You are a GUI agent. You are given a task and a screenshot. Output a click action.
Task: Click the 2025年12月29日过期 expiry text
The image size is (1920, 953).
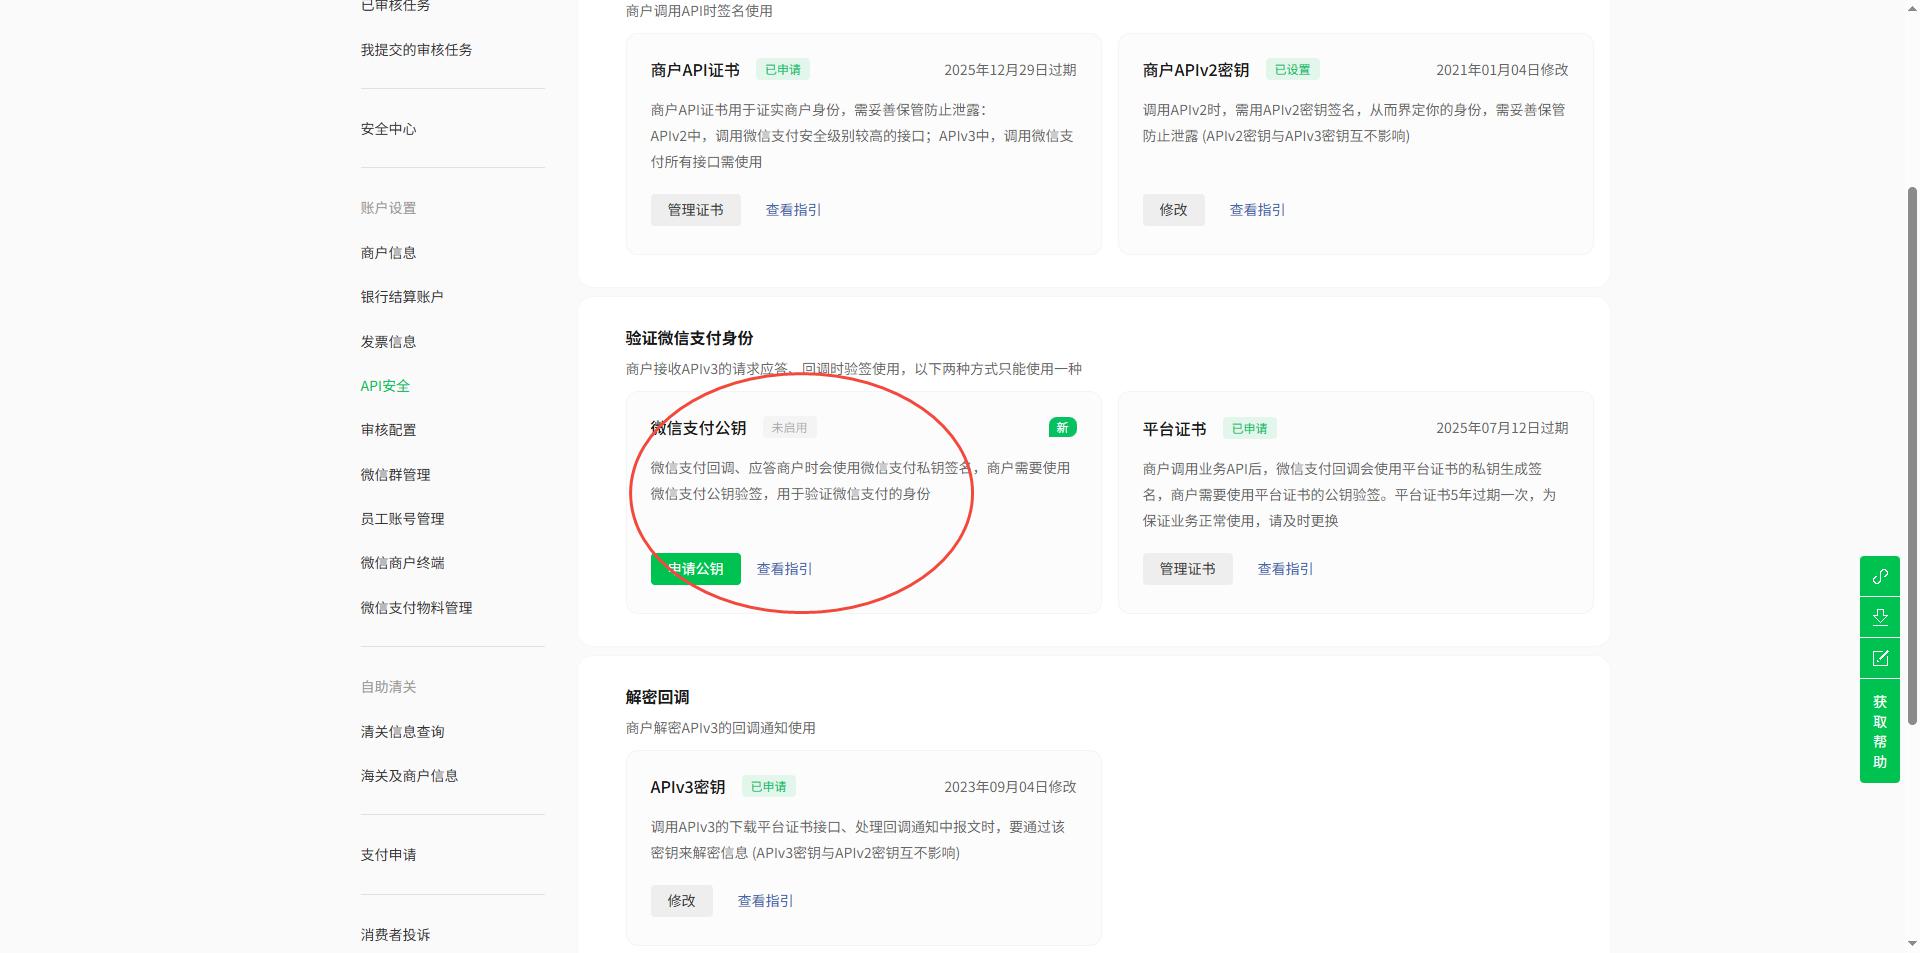pos(1010,70)
